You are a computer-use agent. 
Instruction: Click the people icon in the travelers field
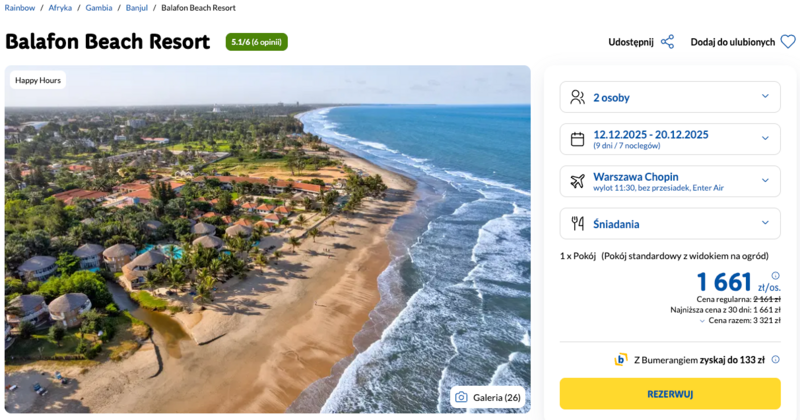(x=577, y=97)
